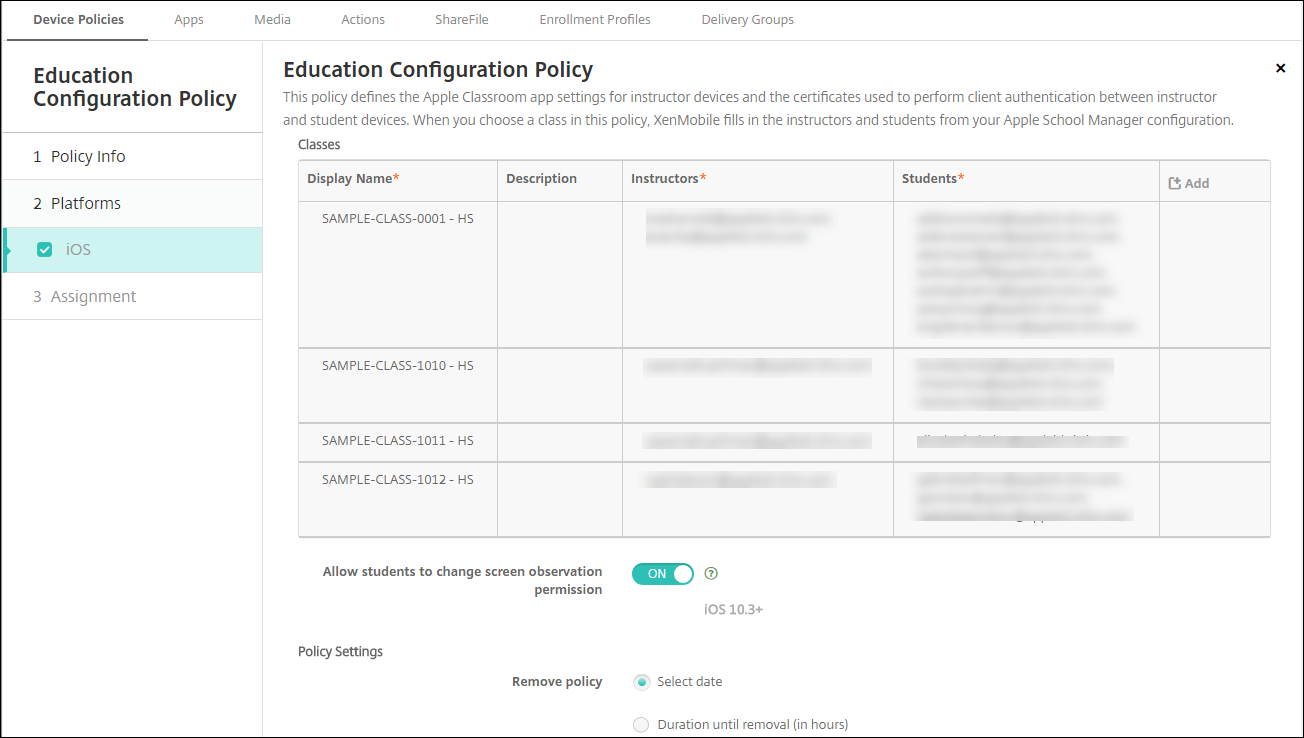Go to Policy Info step
Viewport: 1304px width, 738px height.
pos(88,156)
